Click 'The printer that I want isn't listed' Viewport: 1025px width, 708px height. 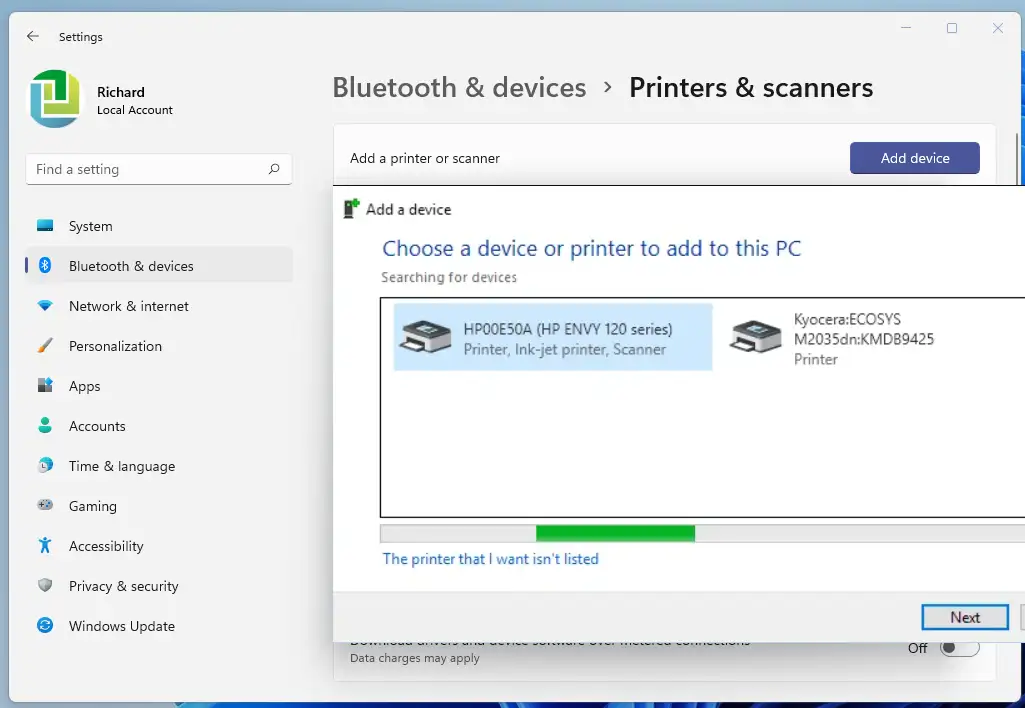pyautogui.click(x=490, y=559)
